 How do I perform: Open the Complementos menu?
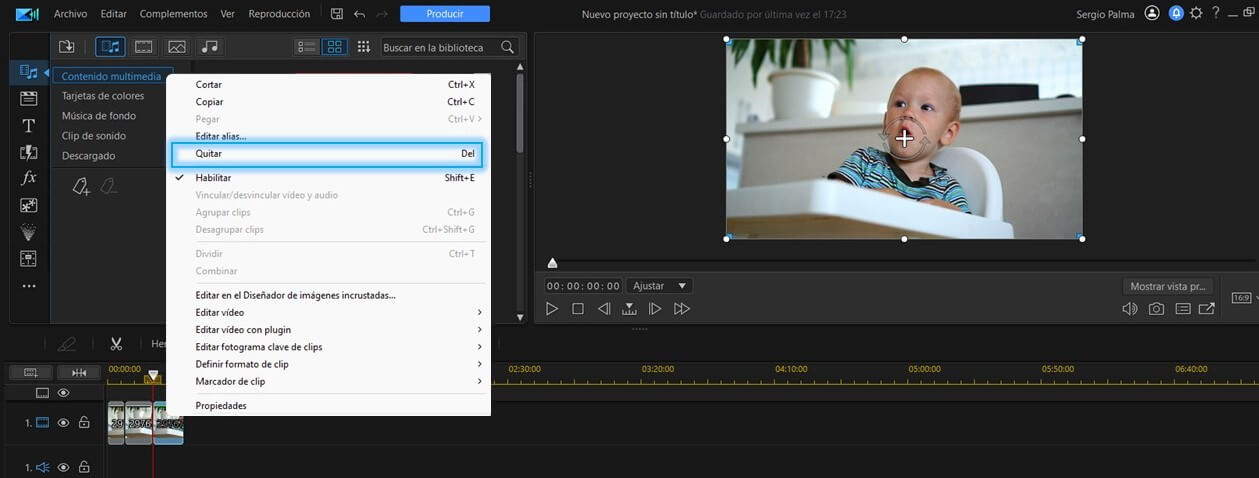pos(174,14)
